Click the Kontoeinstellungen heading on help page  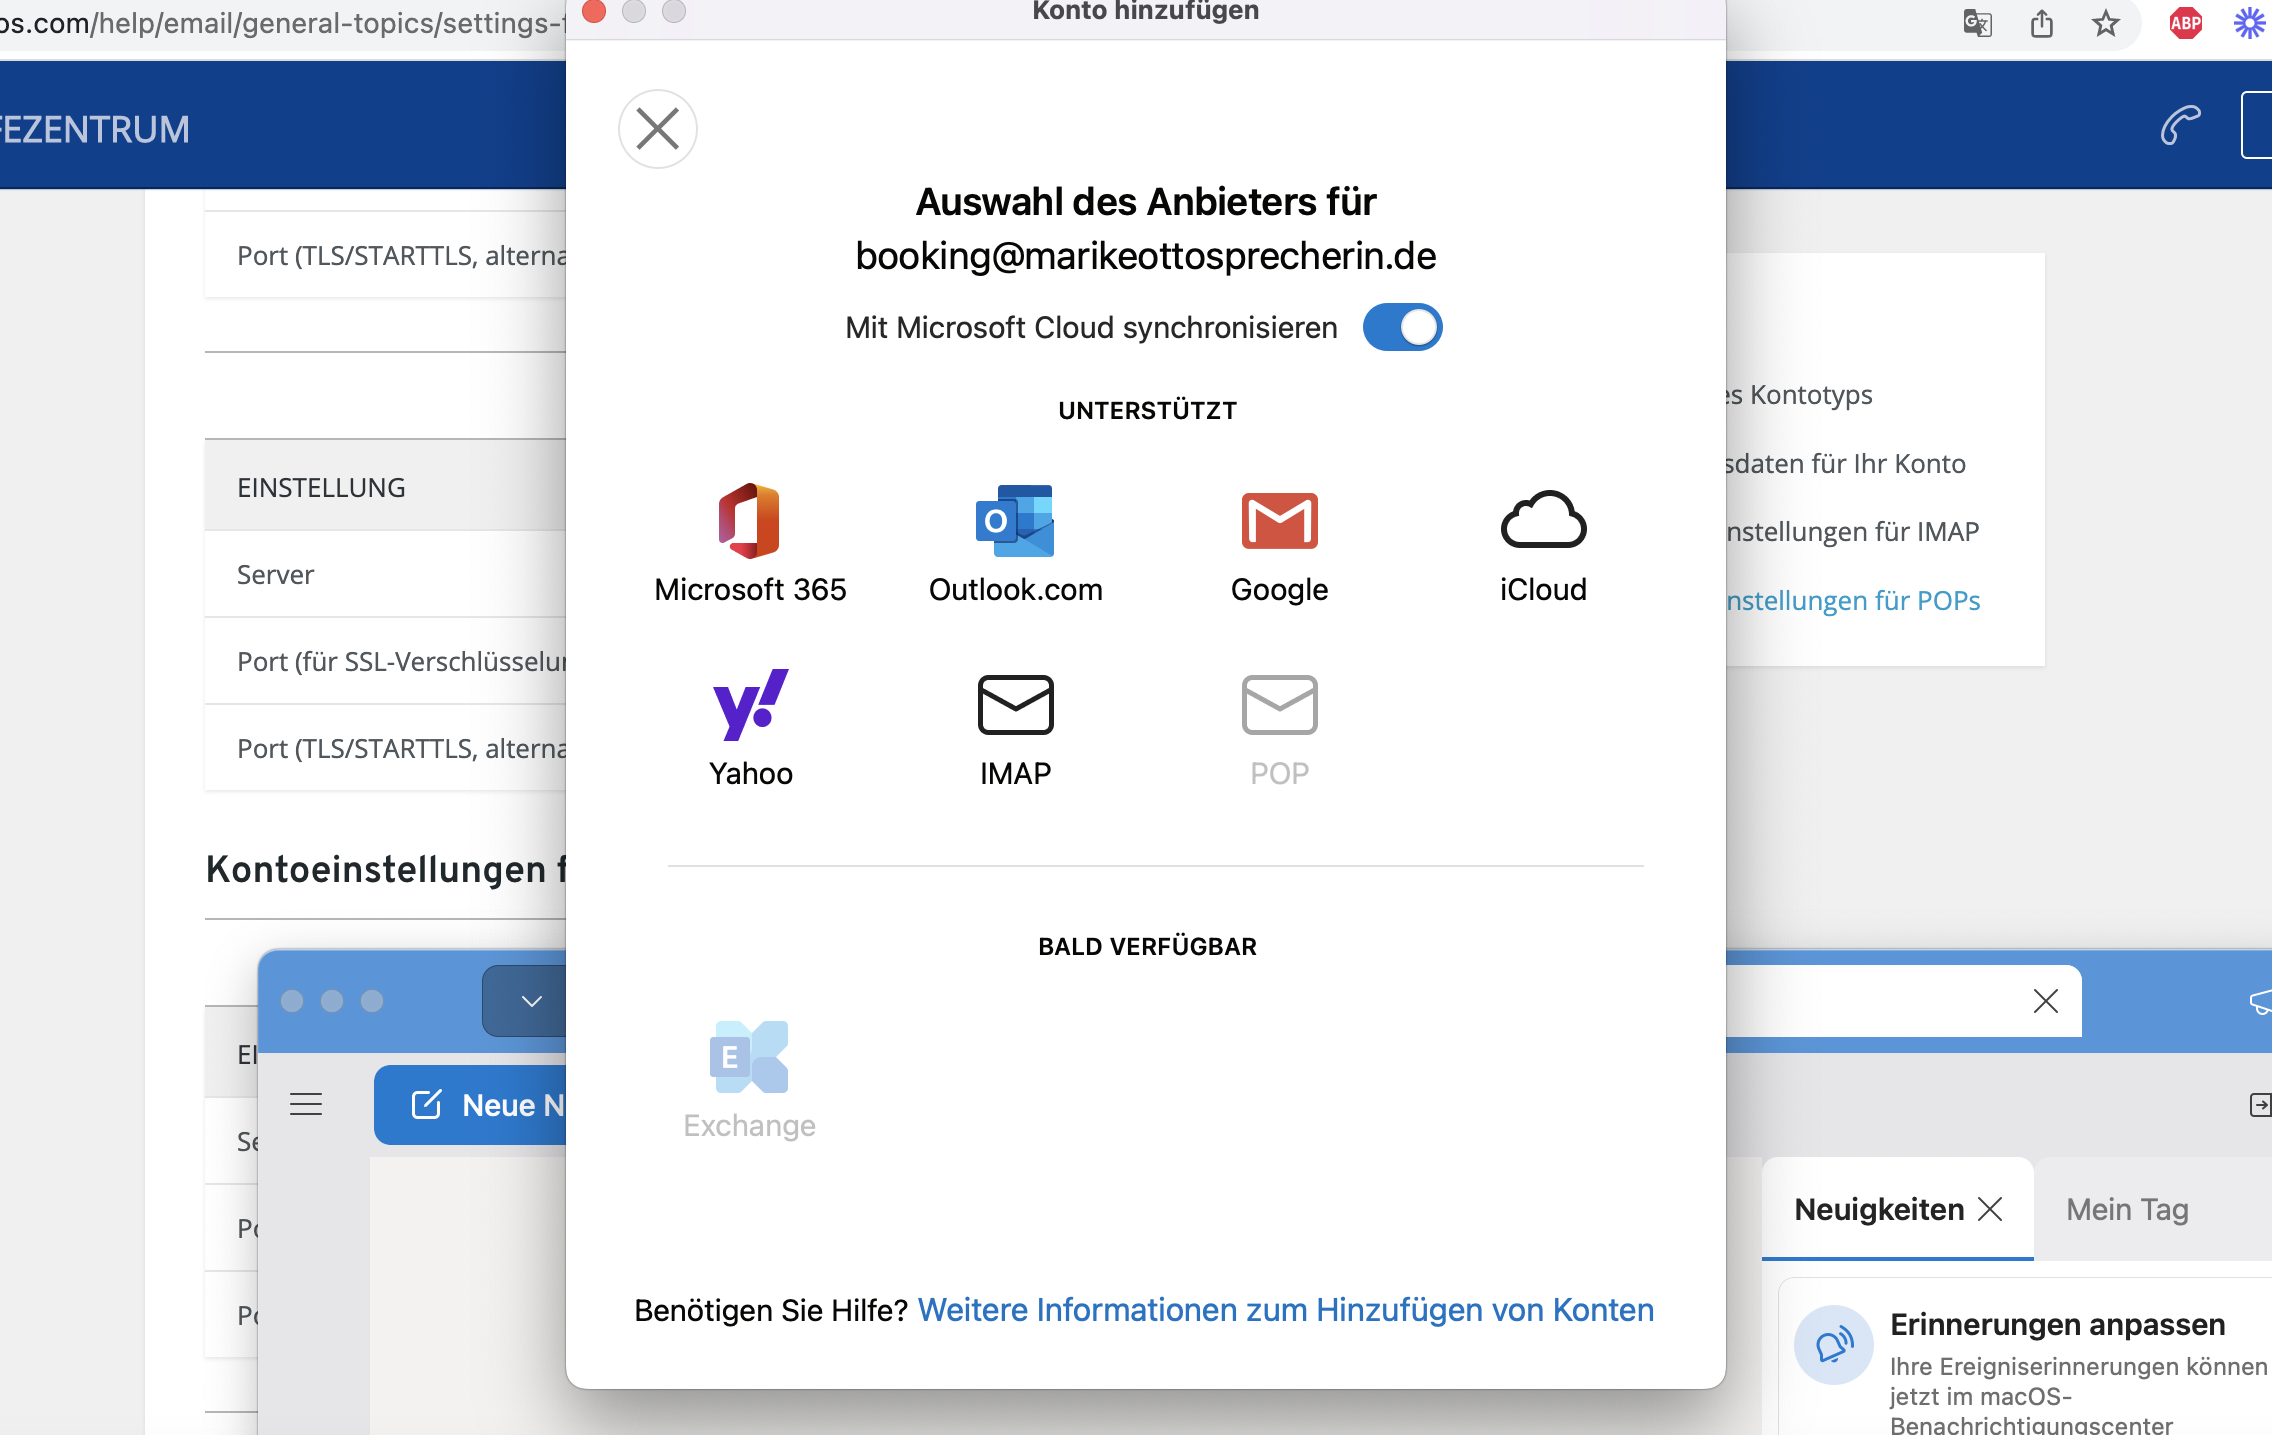pos(386,869)
